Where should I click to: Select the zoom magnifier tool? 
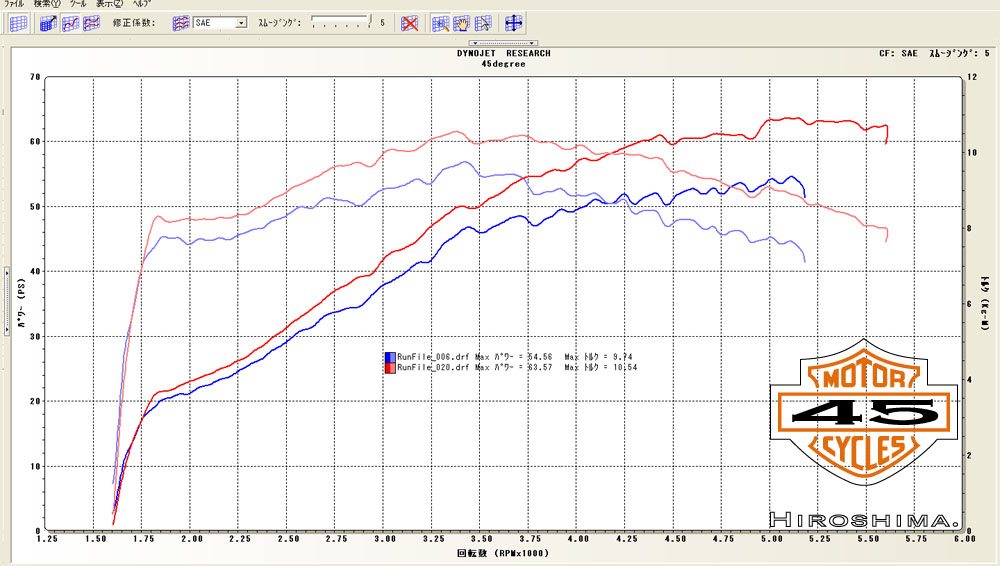point(441,22)
